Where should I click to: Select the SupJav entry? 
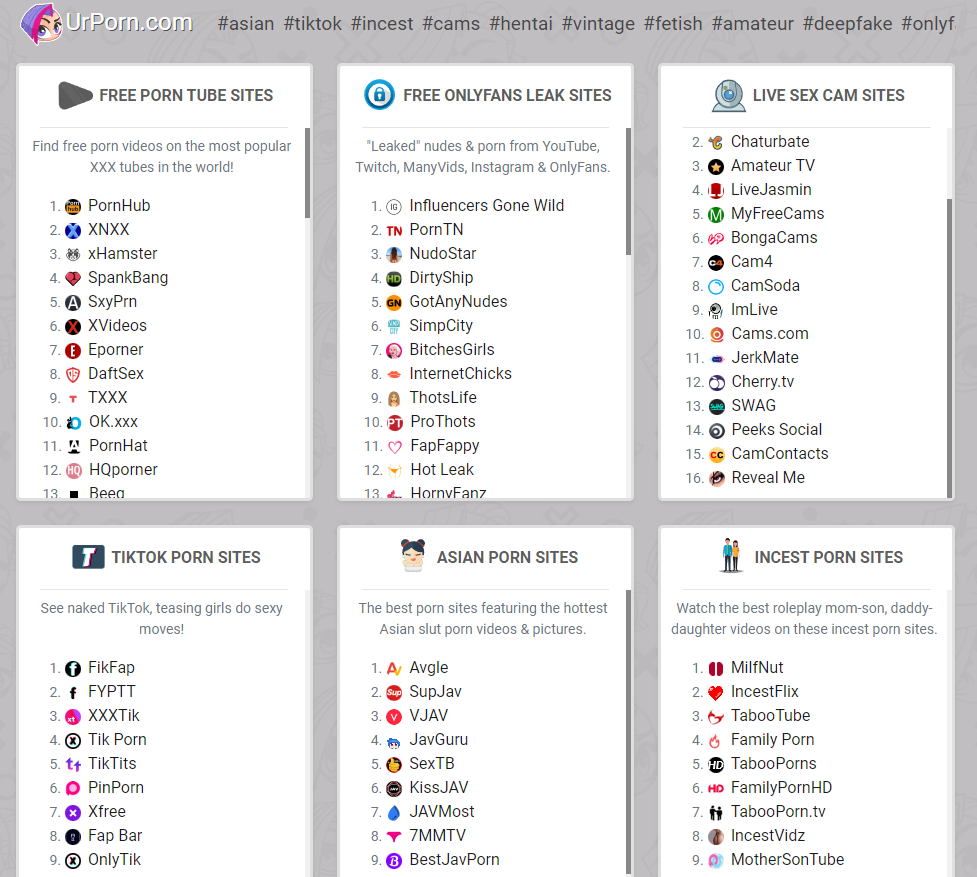[x=436, y=691]
